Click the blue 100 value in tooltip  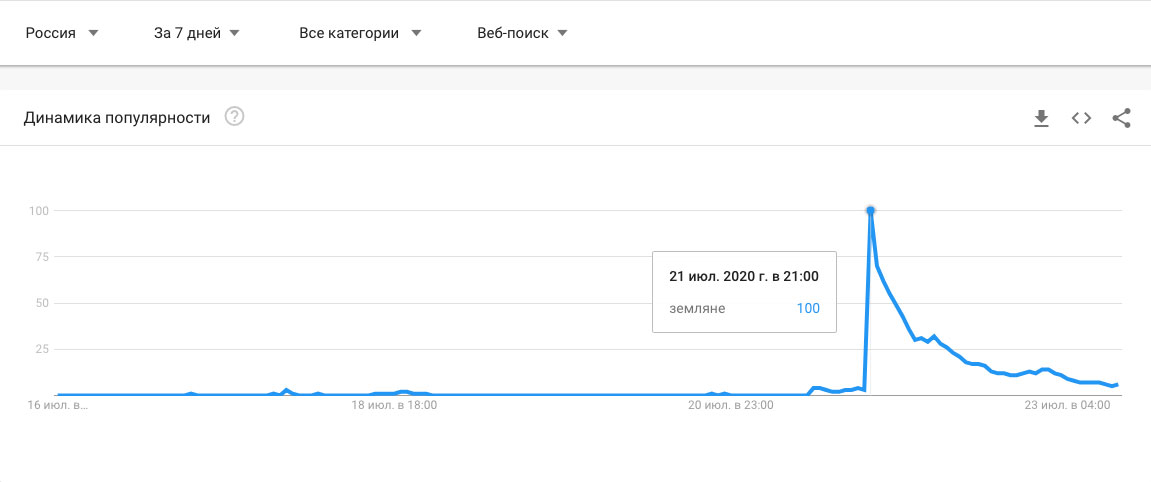tap(807, 308)
